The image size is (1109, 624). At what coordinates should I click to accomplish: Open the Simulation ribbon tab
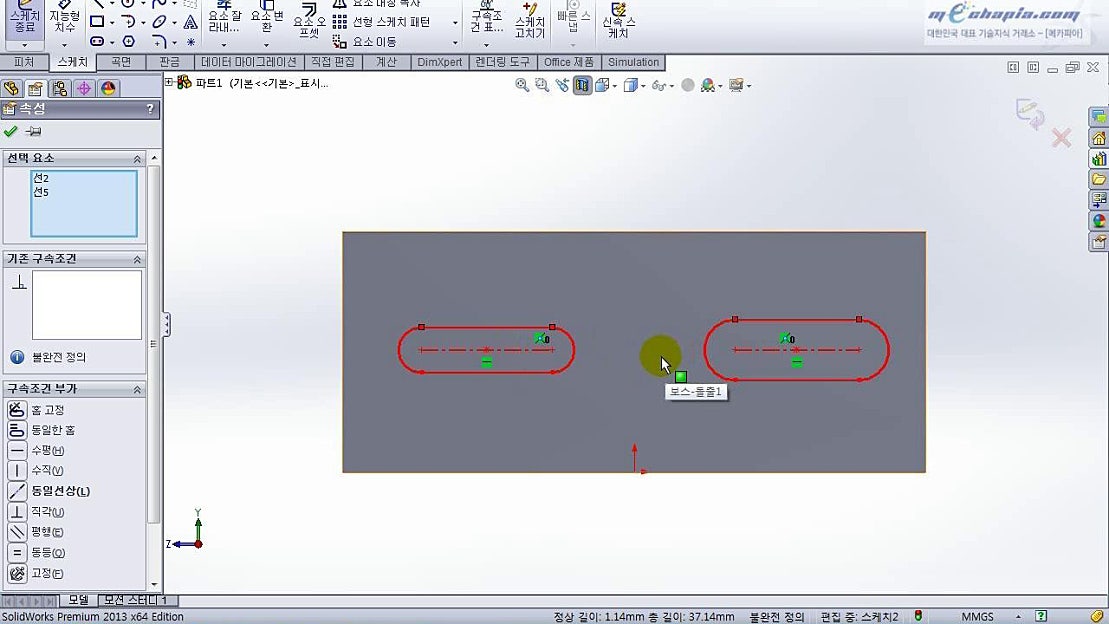632,61
